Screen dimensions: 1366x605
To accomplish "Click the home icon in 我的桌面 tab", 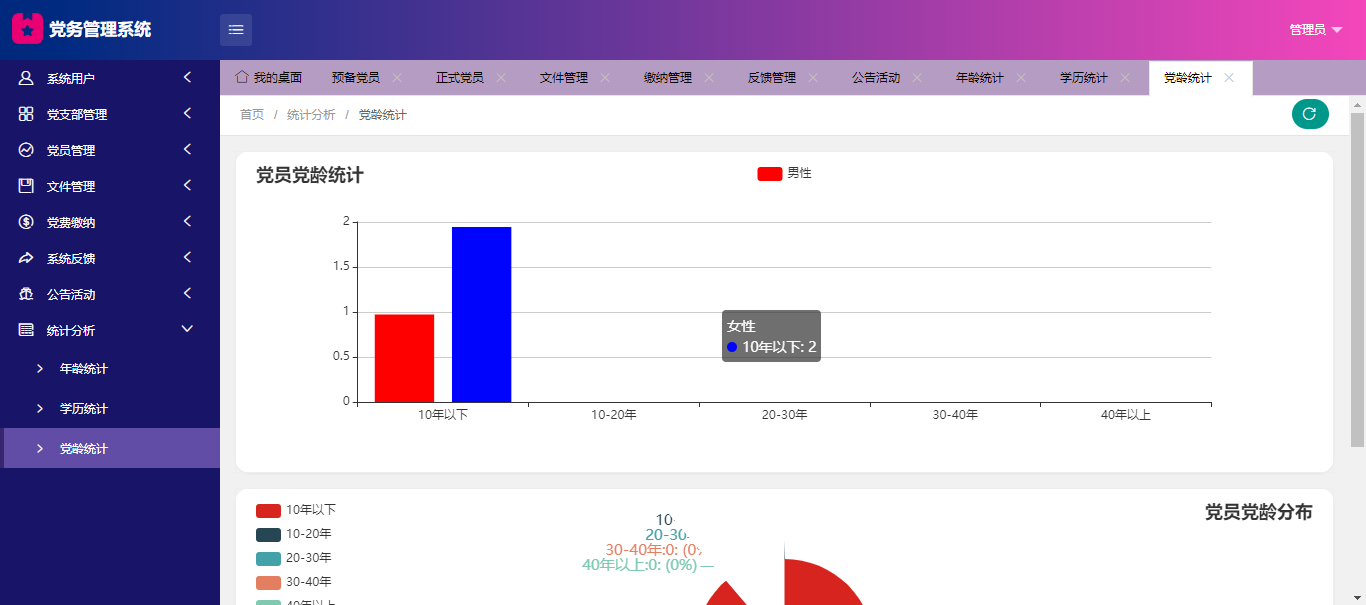I will (x=242, y=77).
